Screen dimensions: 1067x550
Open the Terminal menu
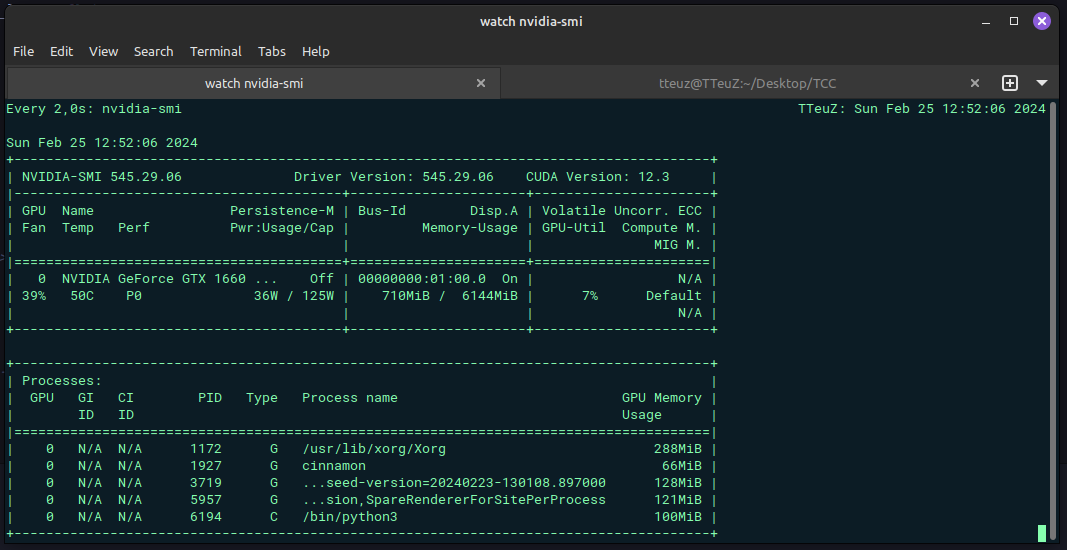click(216, 51)
